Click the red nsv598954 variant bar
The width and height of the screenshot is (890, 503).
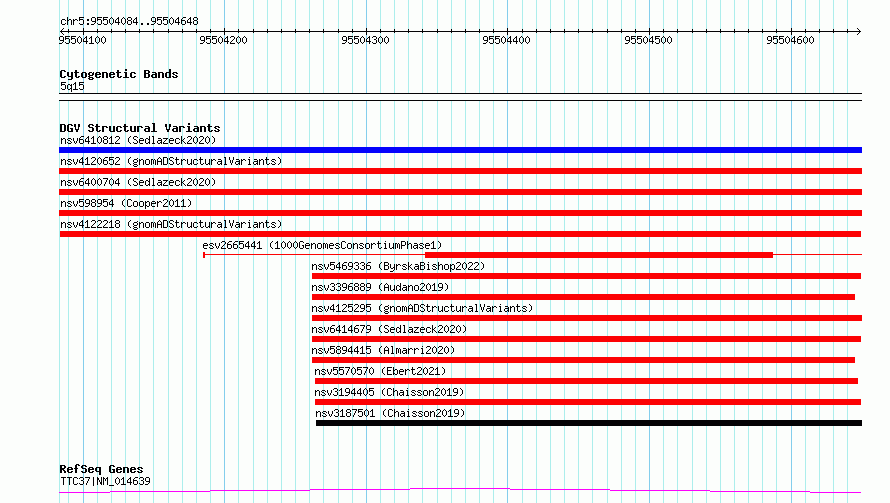(x=460, y=213)
